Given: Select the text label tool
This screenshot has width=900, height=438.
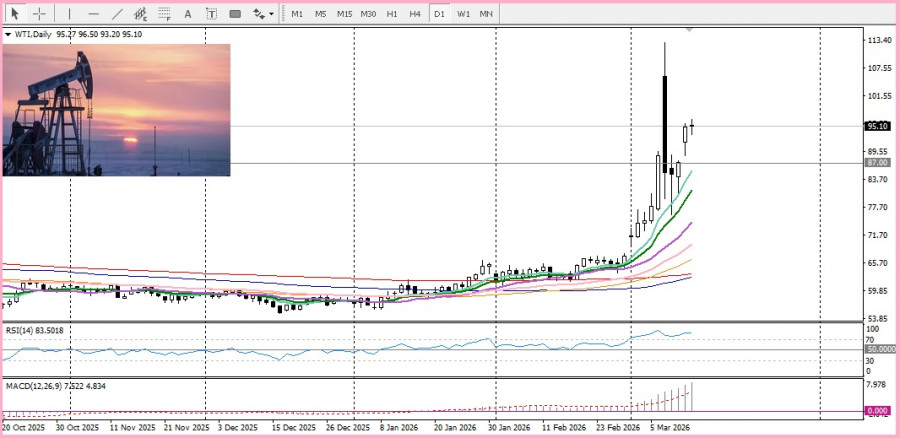Looking at the screenshot, I should point(211,14).
